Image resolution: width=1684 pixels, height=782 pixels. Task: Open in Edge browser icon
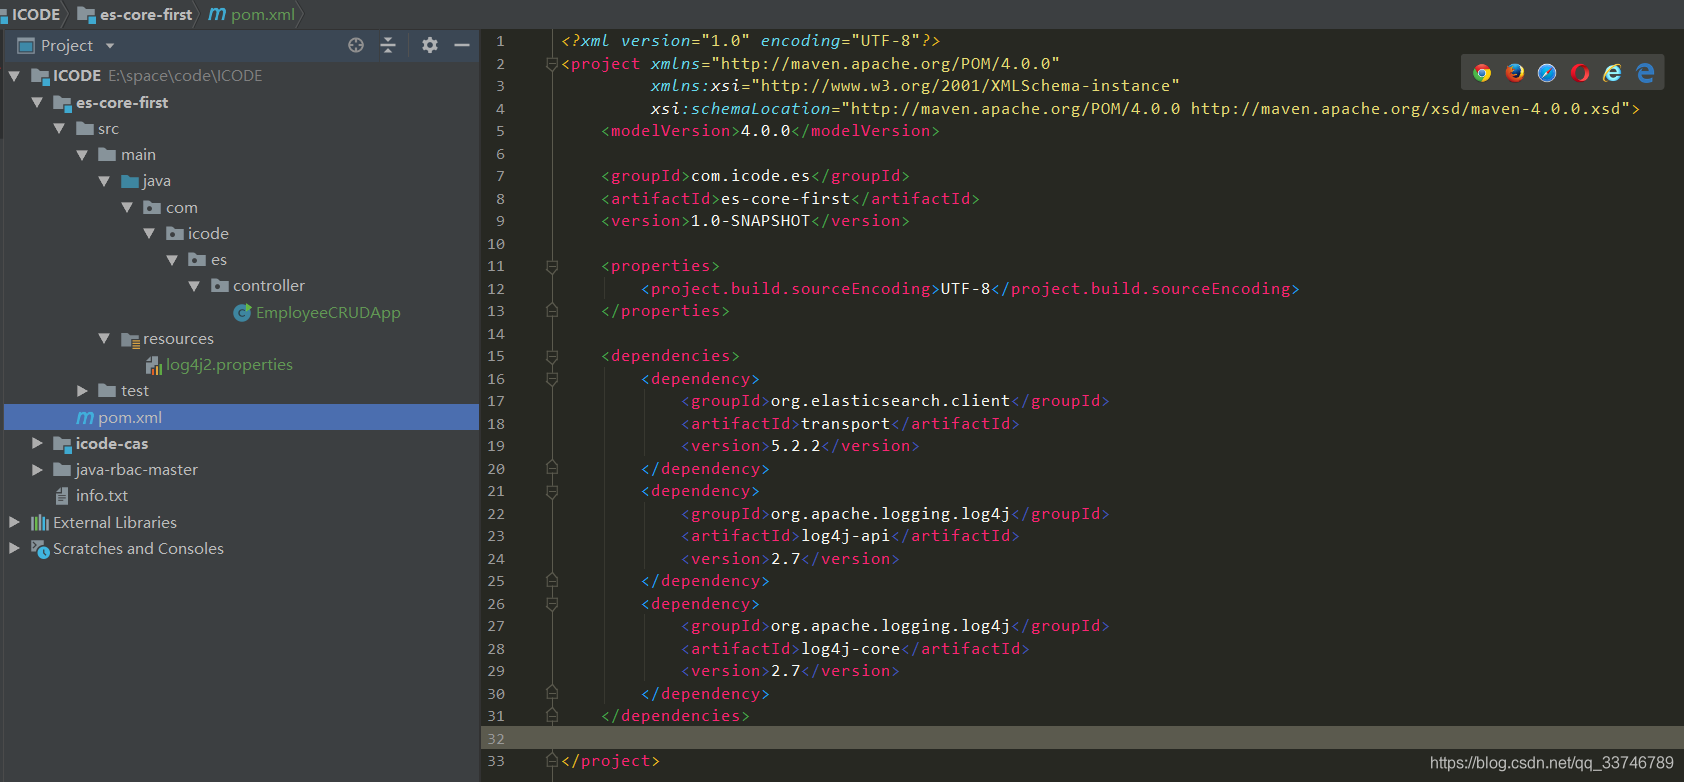(1645, 73)
